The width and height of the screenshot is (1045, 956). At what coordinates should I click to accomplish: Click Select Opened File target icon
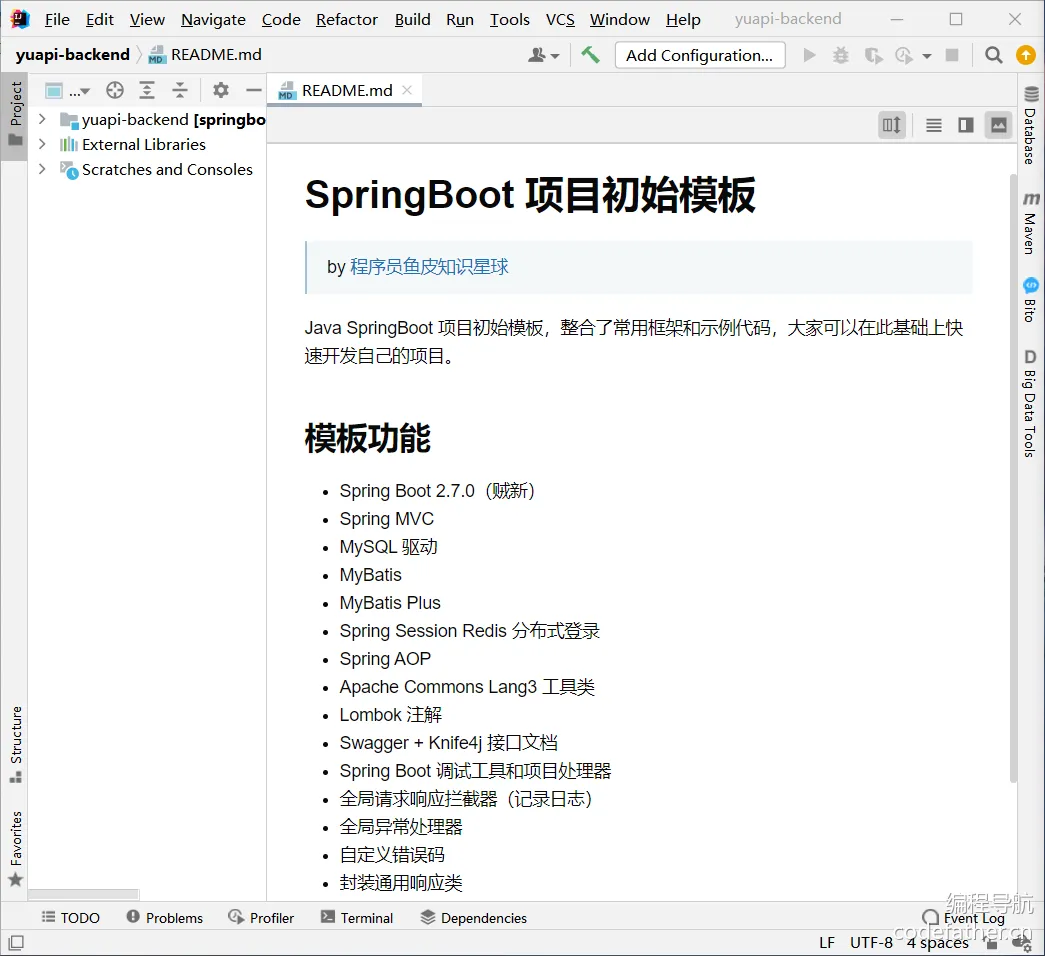point(115,90)
